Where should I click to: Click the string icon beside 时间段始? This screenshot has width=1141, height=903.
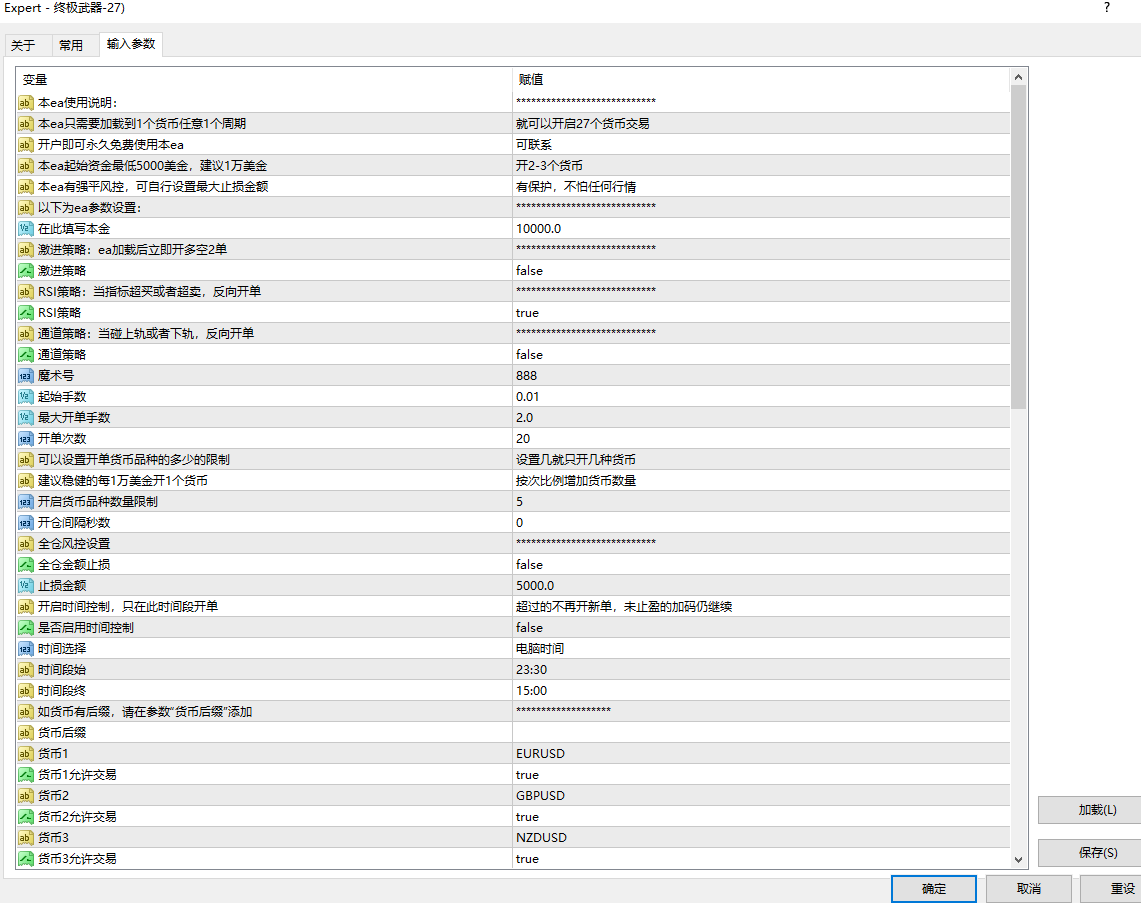(25, 669)
